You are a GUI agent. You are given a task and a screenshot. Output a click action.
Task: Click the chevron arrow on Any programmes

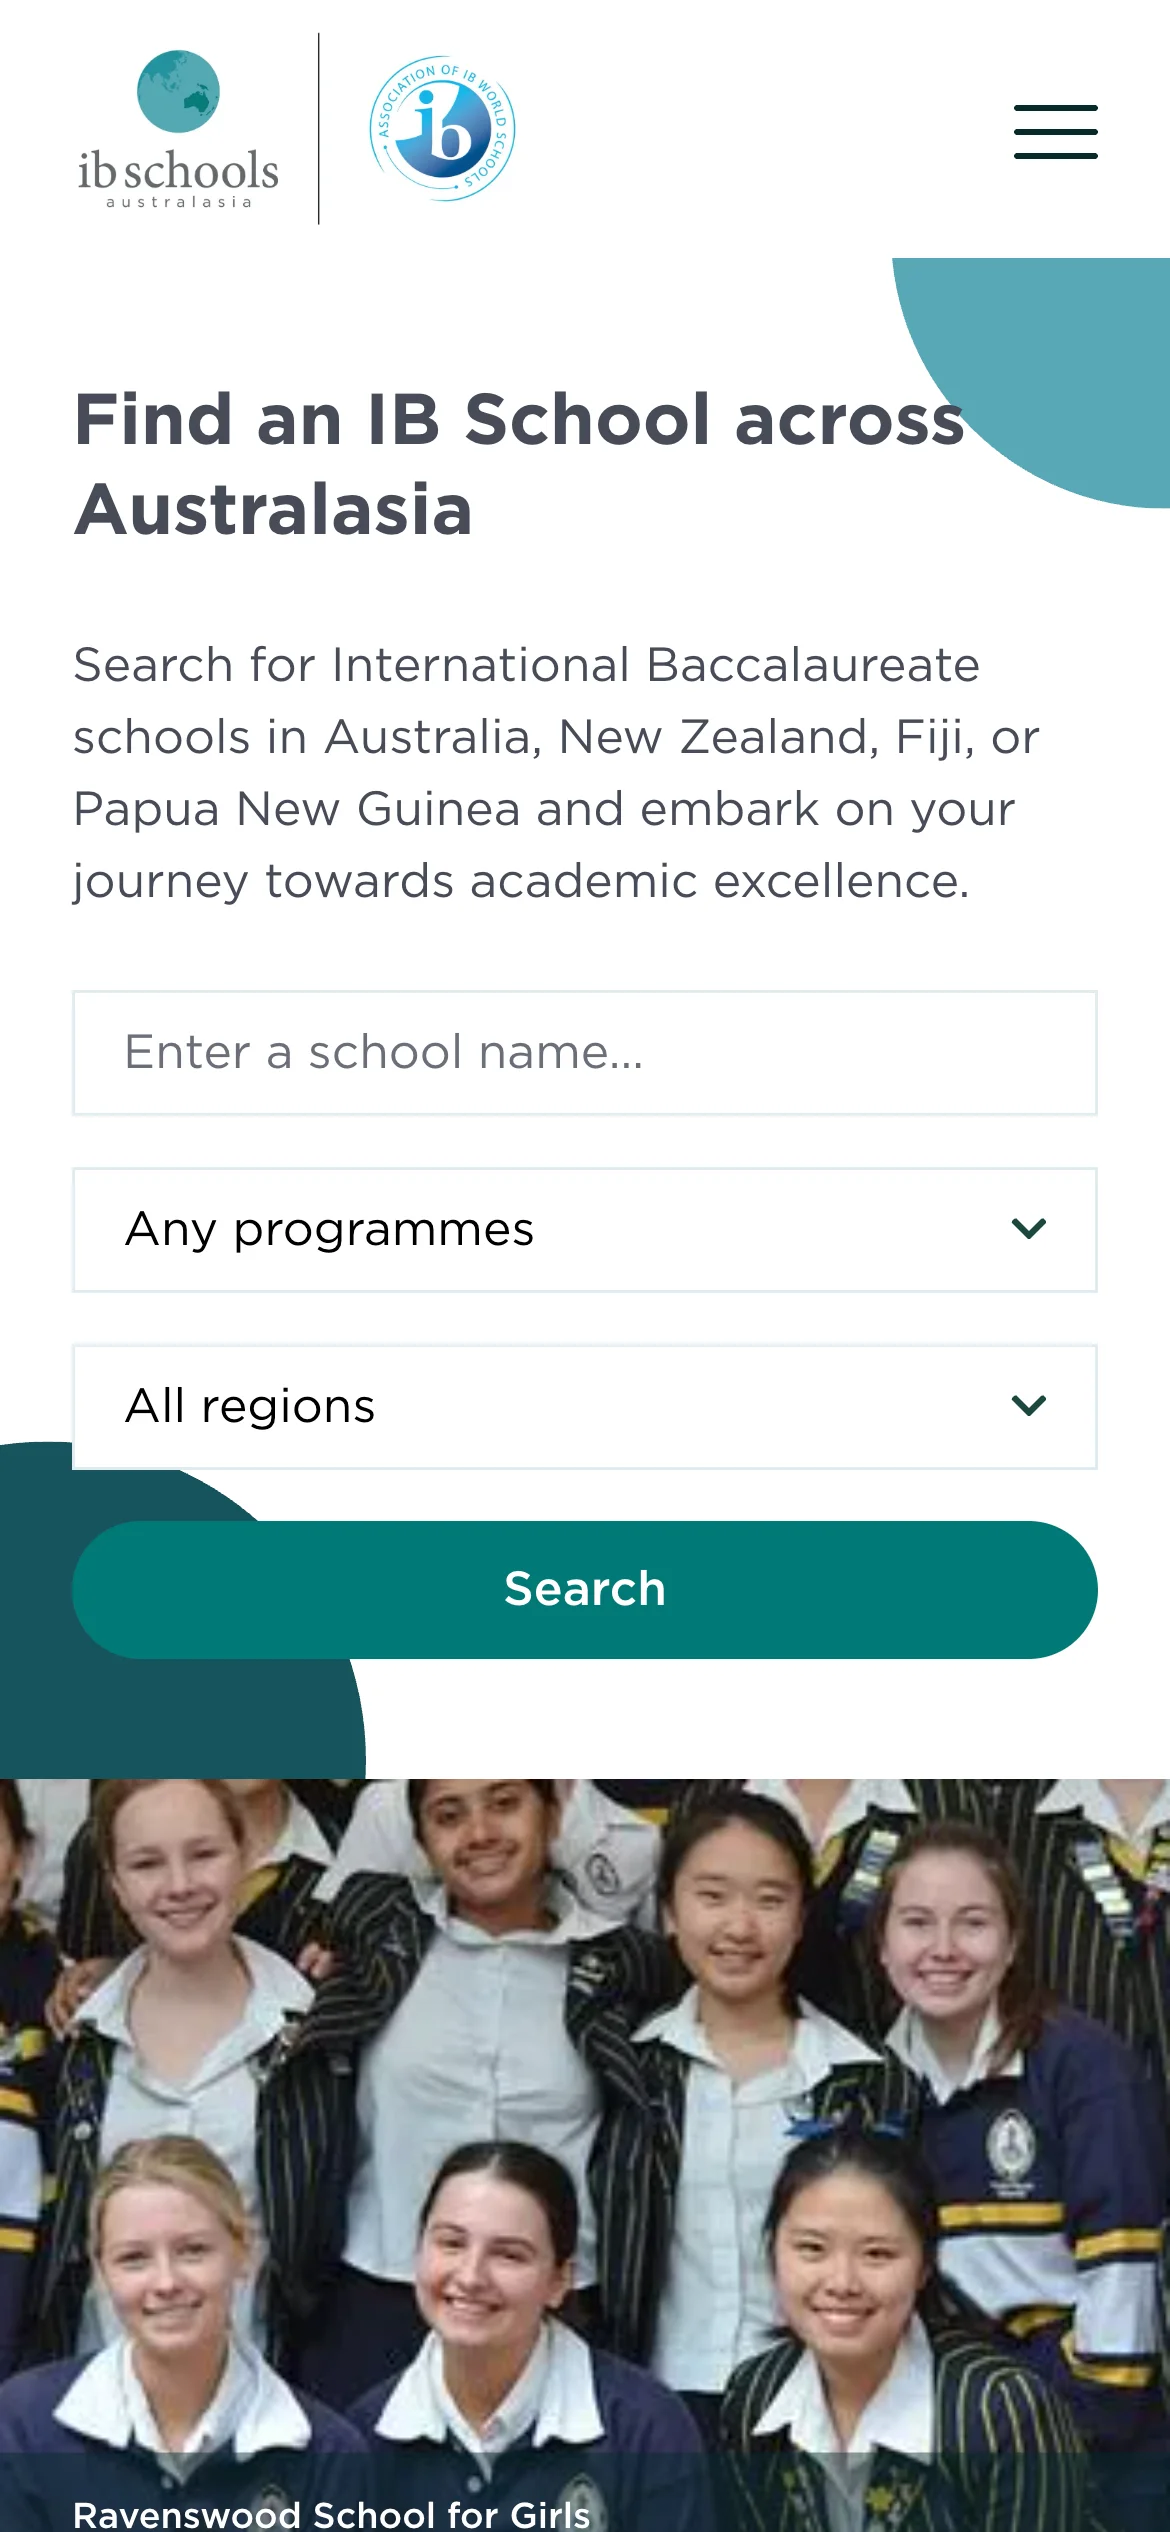(1028, 1229)
